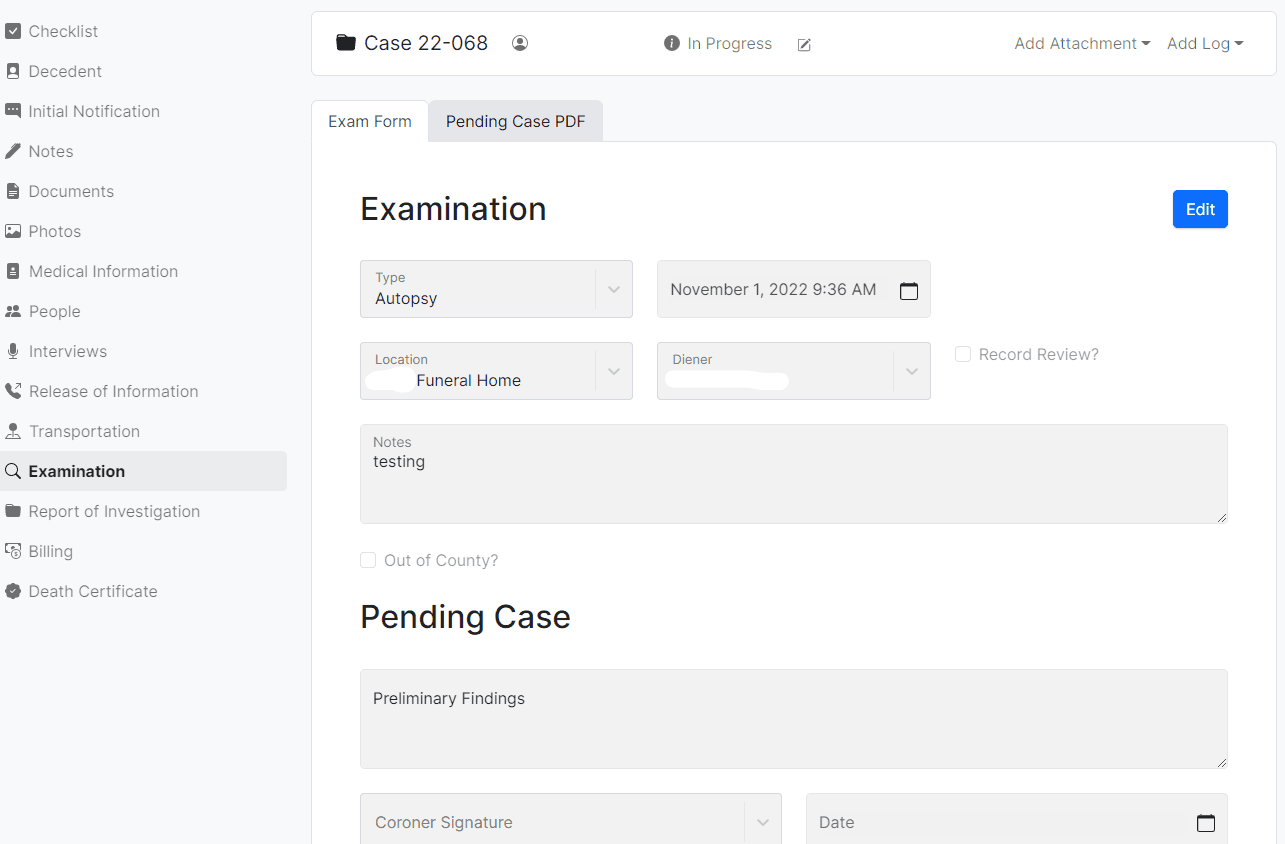This screenshot has height=844, width=1285.
Task: Select the Exam Form tab
Action: (x=370, y=121)
